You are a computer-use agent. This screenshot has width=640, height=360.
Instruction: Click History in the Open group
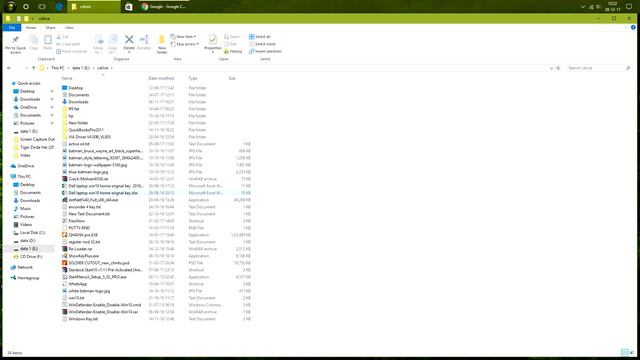[233, 51]
